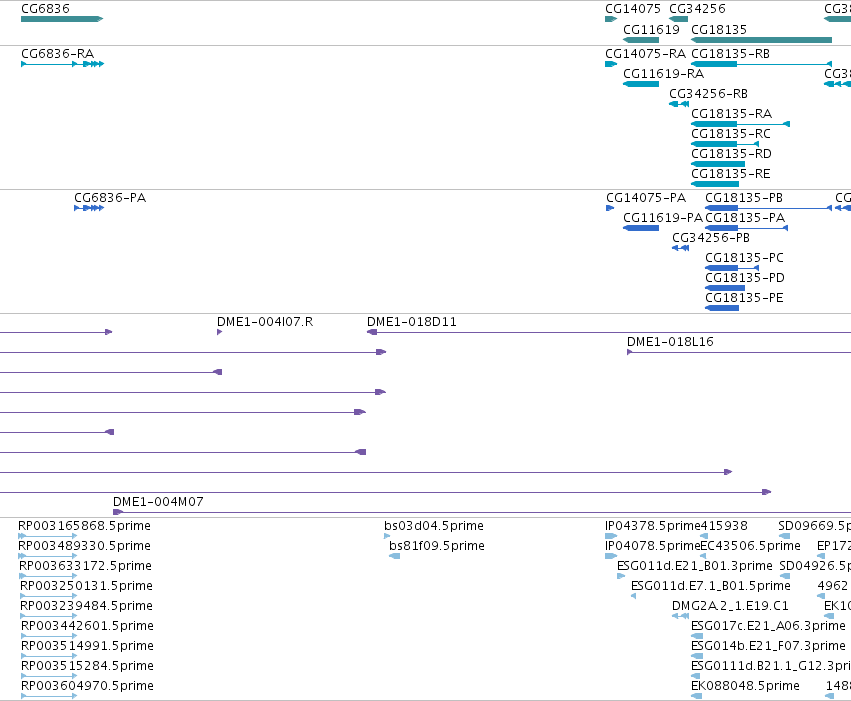Viewport: 851px width, 701px height.
Task: Click protein CG18135-PE label
Action: 744,298
